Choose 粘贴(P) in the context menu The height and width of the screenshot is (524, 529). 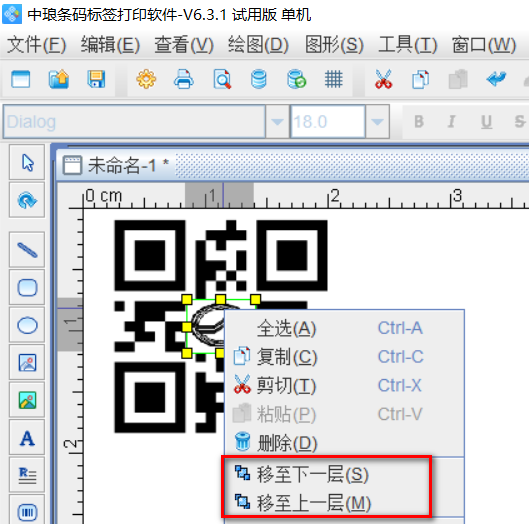pos(345,414)
